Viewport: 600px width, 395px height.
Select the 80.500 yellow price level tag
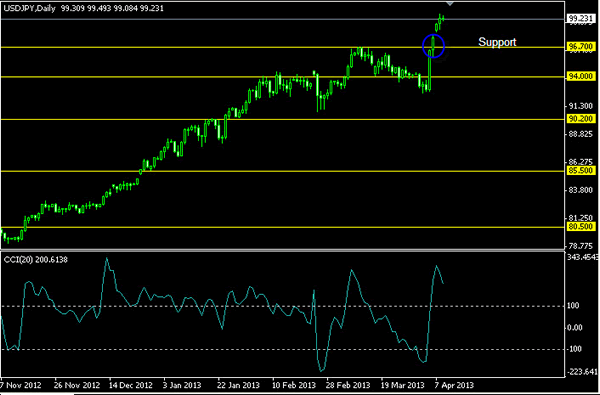(581, 227)
